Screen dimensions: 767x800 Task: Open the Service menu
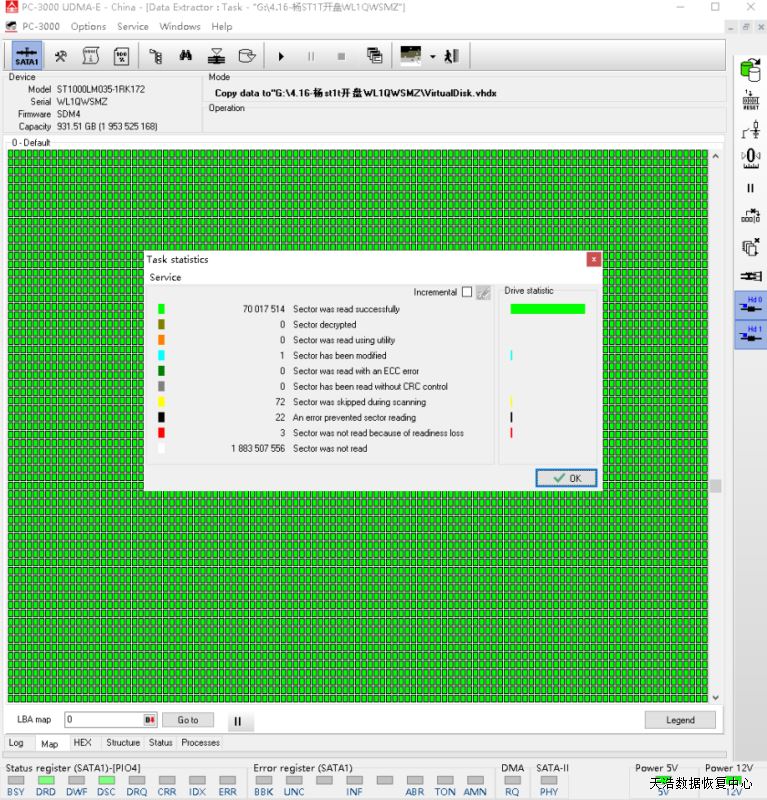click(x=132, y=26)
